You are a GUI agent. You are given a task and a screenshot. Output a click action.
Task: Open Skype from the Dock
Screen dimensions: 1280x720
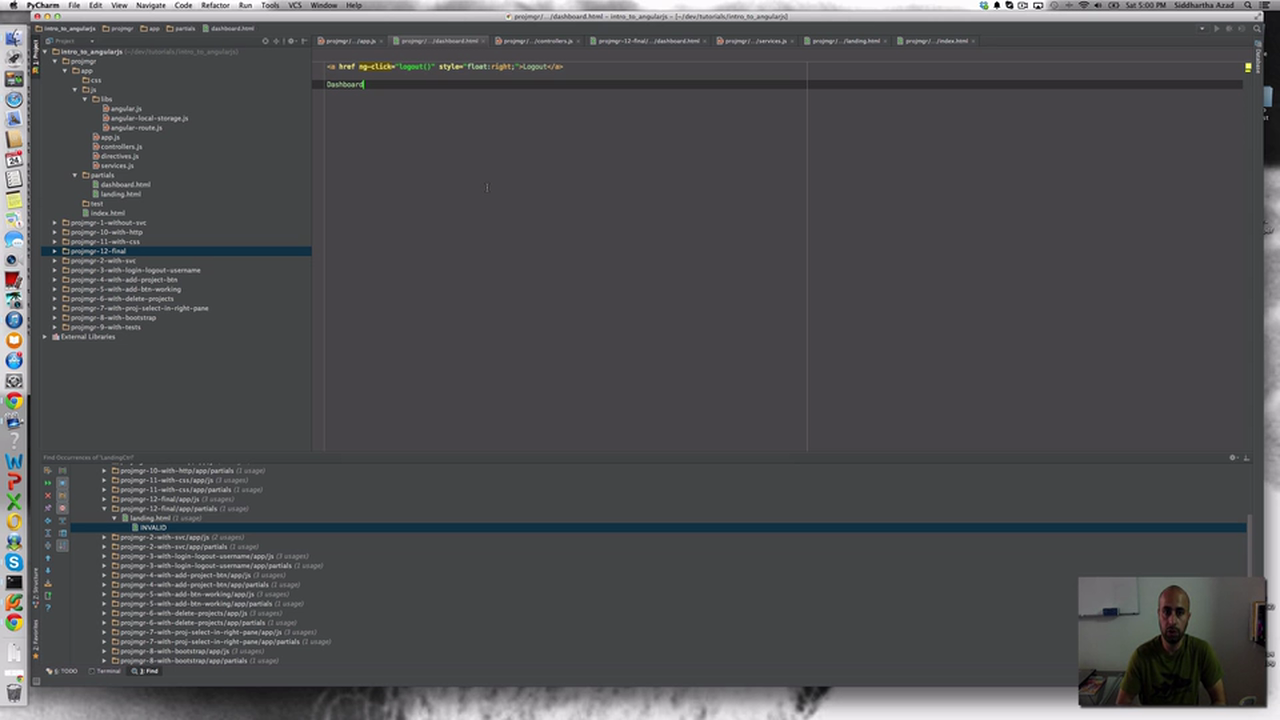14,562
